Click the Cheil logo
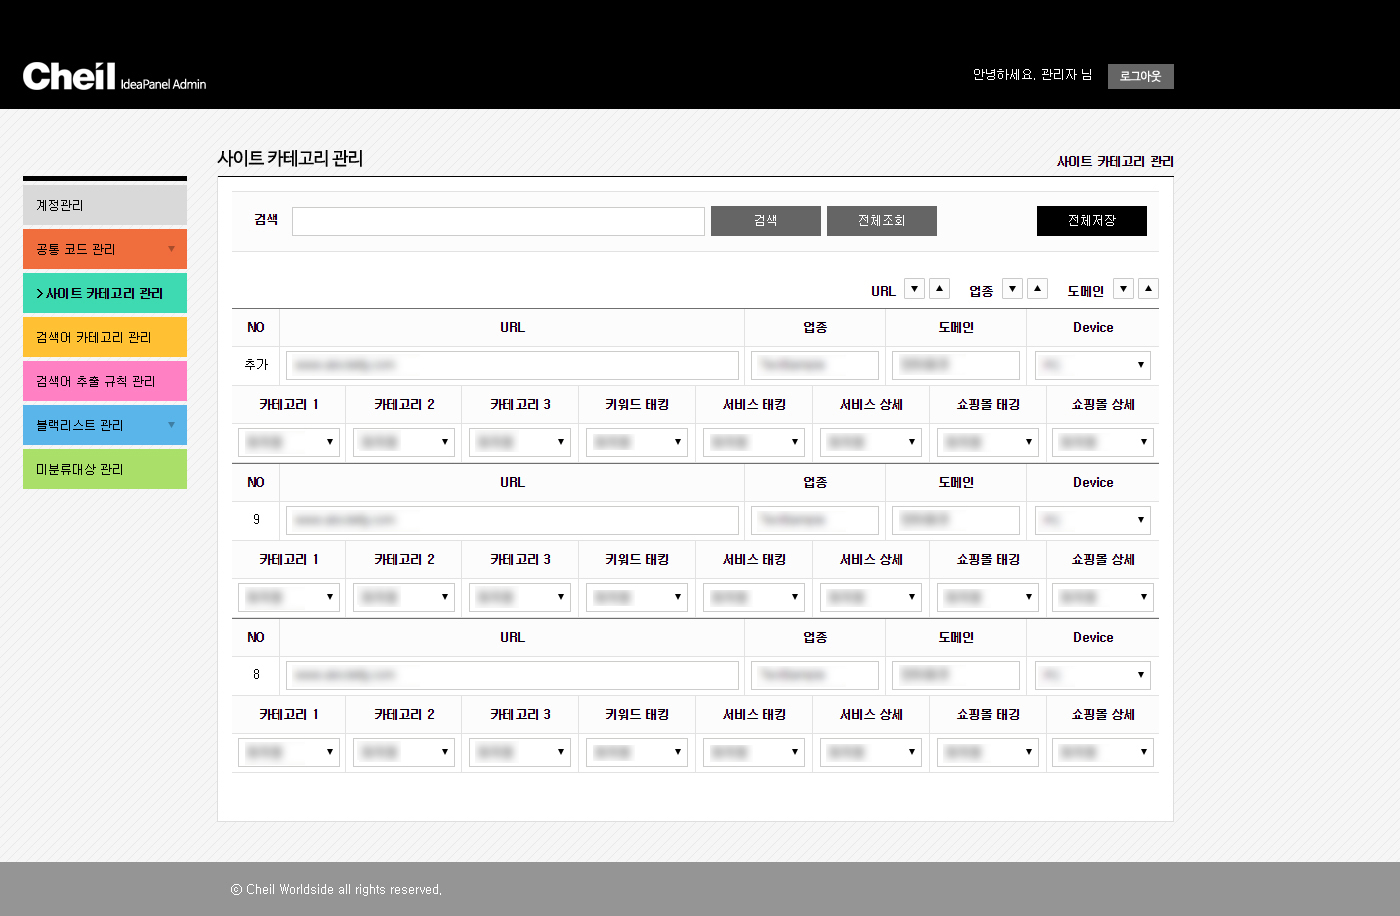Image resolution: width=1400 pixels, height=916 pixels. tap(70, 76)
